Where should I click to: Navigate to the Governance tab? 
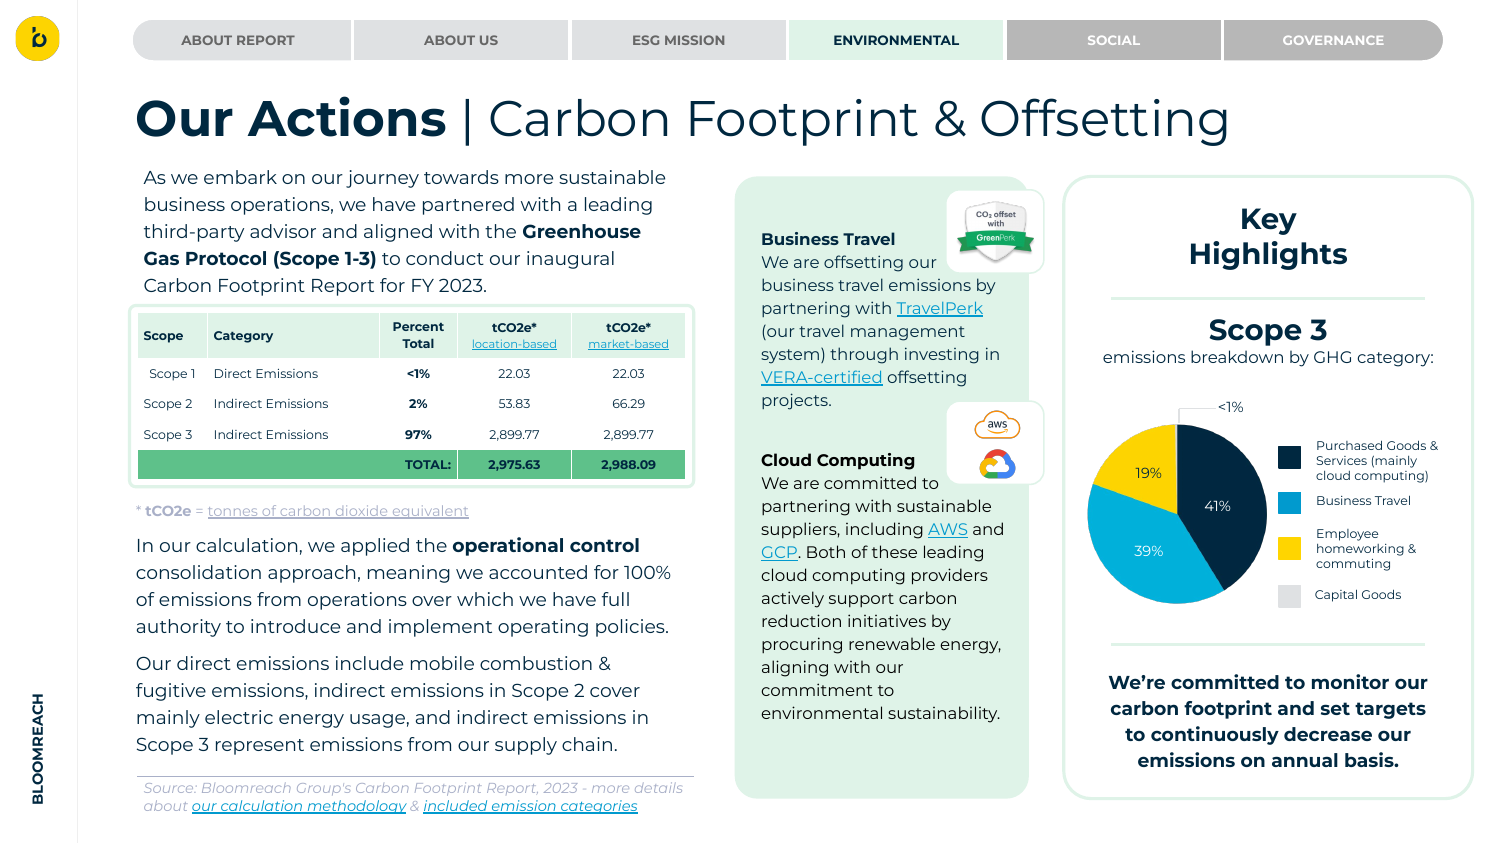coord(1333,40)
